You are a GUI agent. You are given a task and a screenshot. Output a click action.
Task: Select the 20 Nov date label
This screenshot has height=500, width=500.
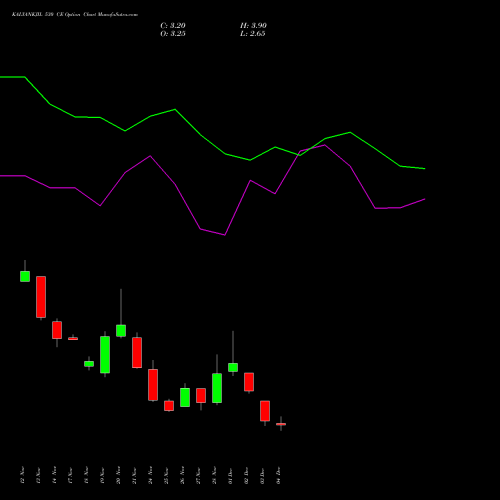tap(119, 475)
